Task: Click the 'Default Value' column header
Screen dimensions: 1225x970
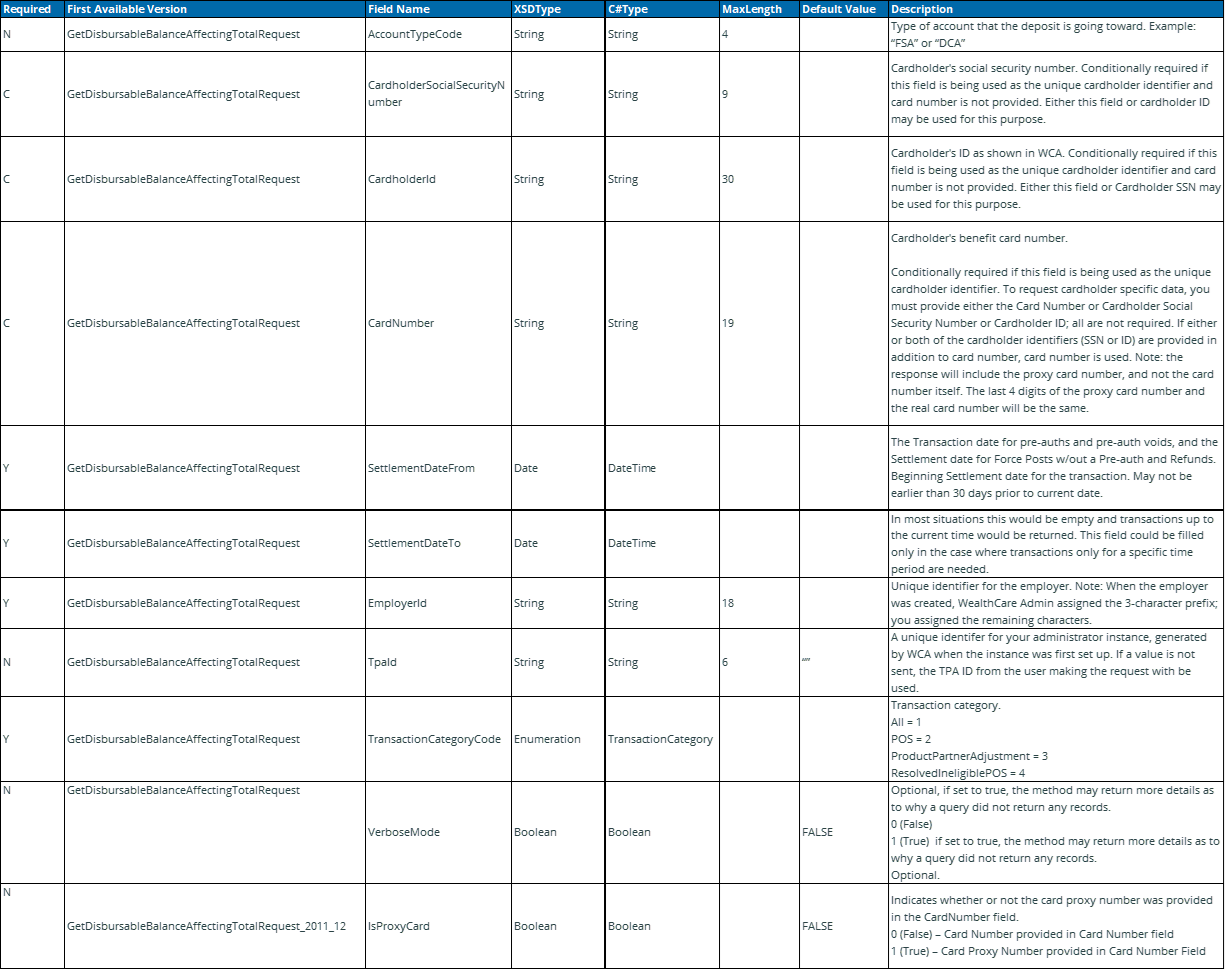Action: 843,9
